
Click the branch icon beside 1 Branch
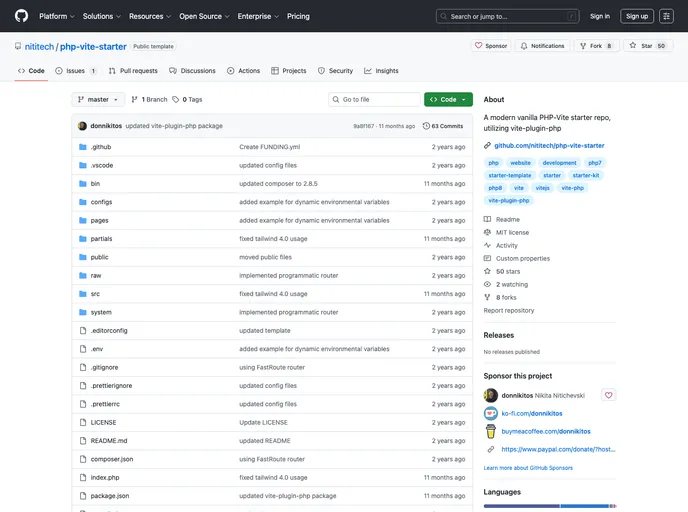pyautogui.click(x=135, y=100)
